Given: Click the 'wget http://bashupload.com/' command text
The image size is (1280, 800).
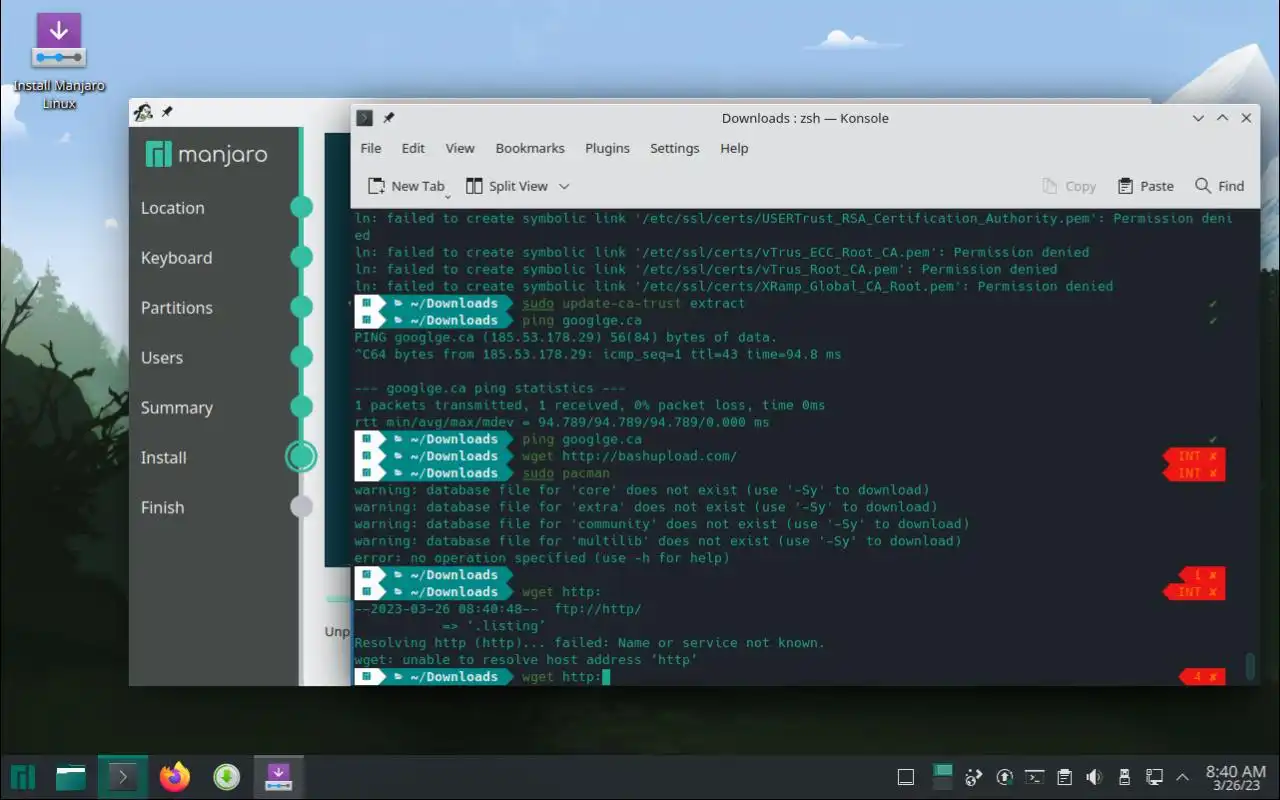Looking at the screenshot, I should [629, 456].
